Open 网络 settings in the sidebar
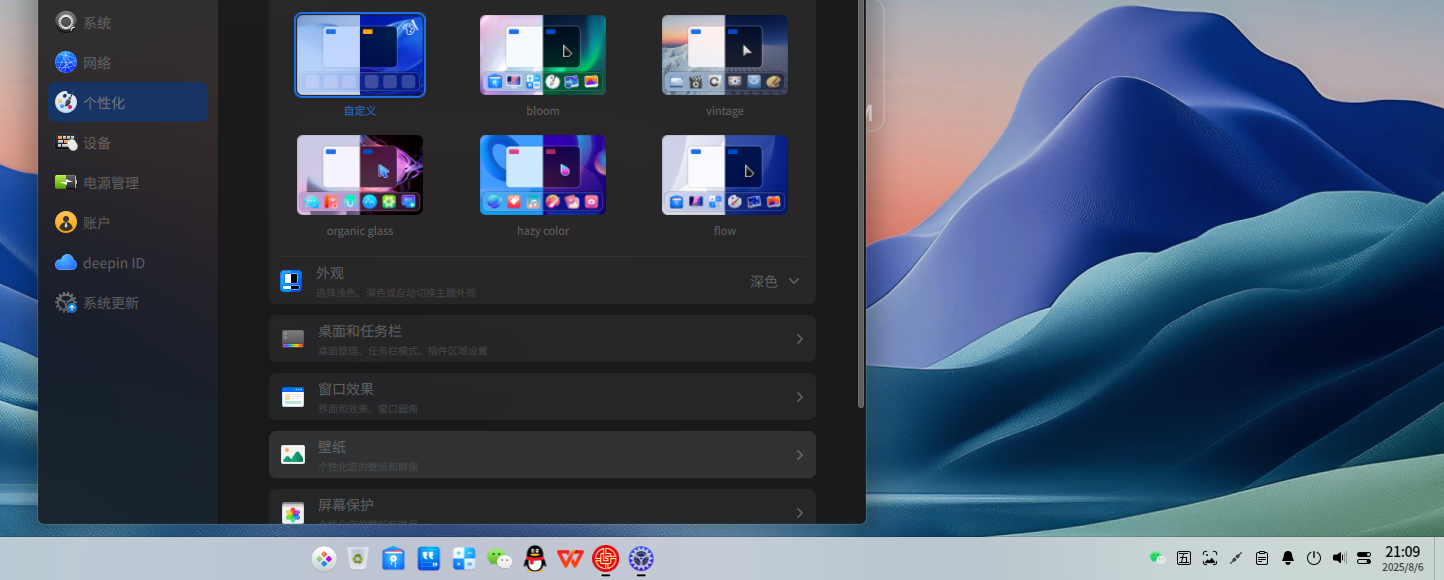Screen dimensions: 1444x580 coord(128,62)
